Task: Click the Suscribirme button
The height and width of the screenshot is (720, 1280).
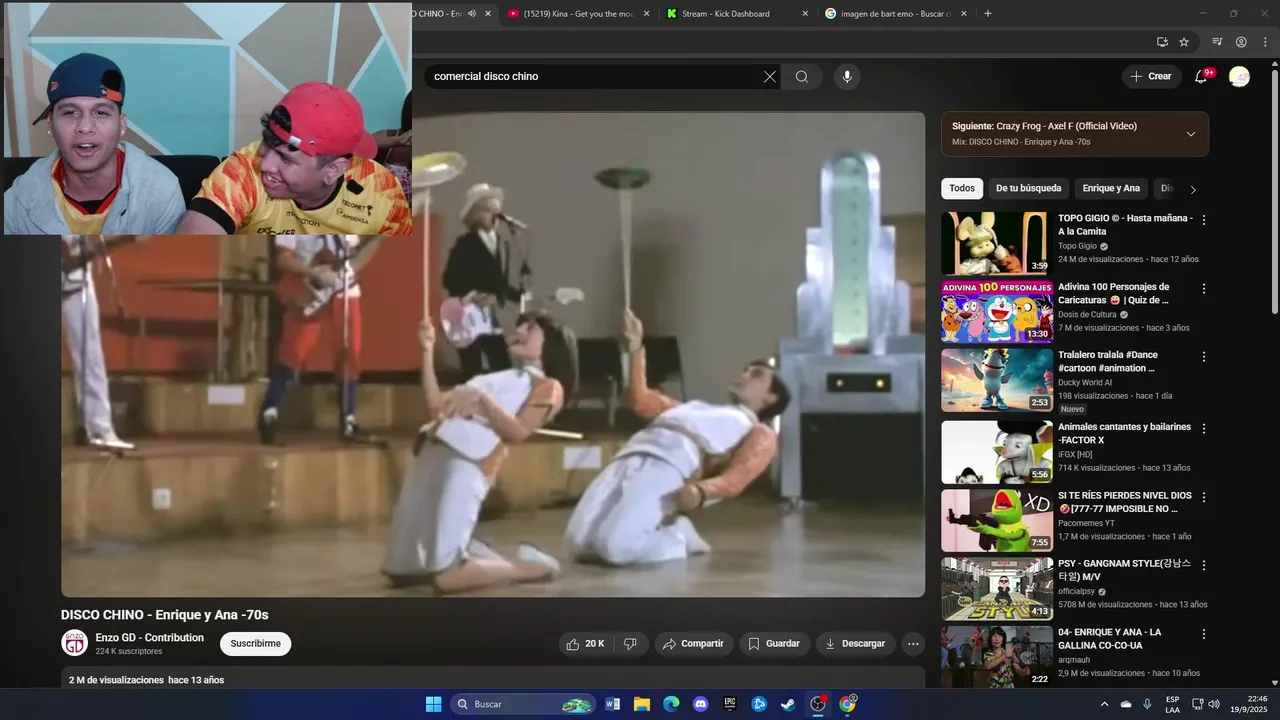Action: (256, 644)
